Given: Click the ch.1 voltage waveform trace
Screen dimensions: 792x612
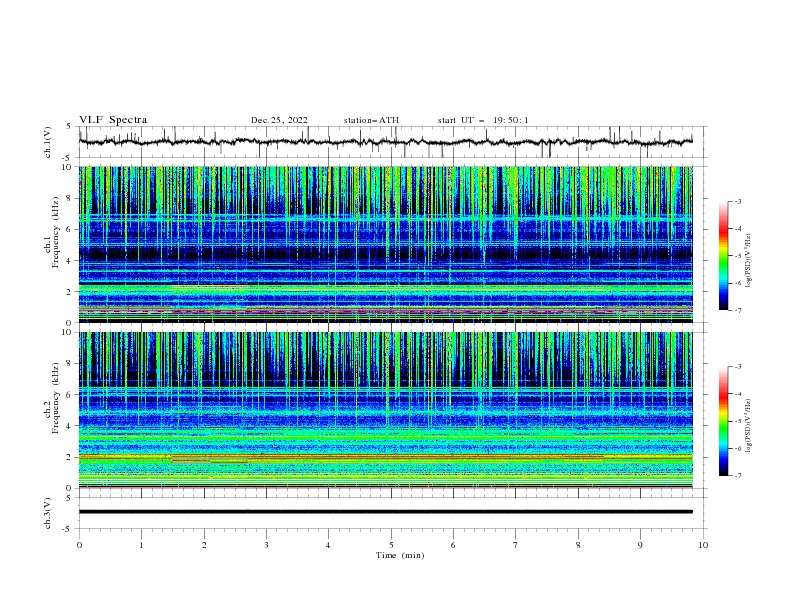Looking at the screenshot, I should 386,142.
